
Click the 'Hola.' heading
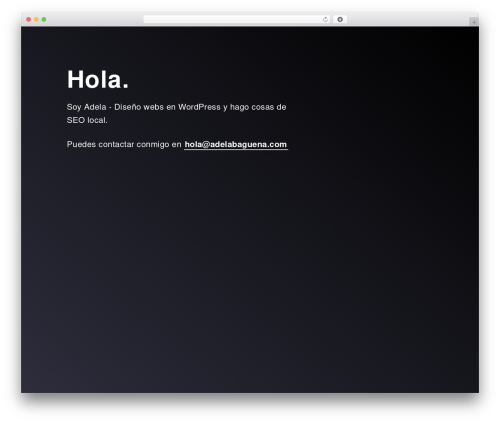pyautogui.click(x=98, y=79)
